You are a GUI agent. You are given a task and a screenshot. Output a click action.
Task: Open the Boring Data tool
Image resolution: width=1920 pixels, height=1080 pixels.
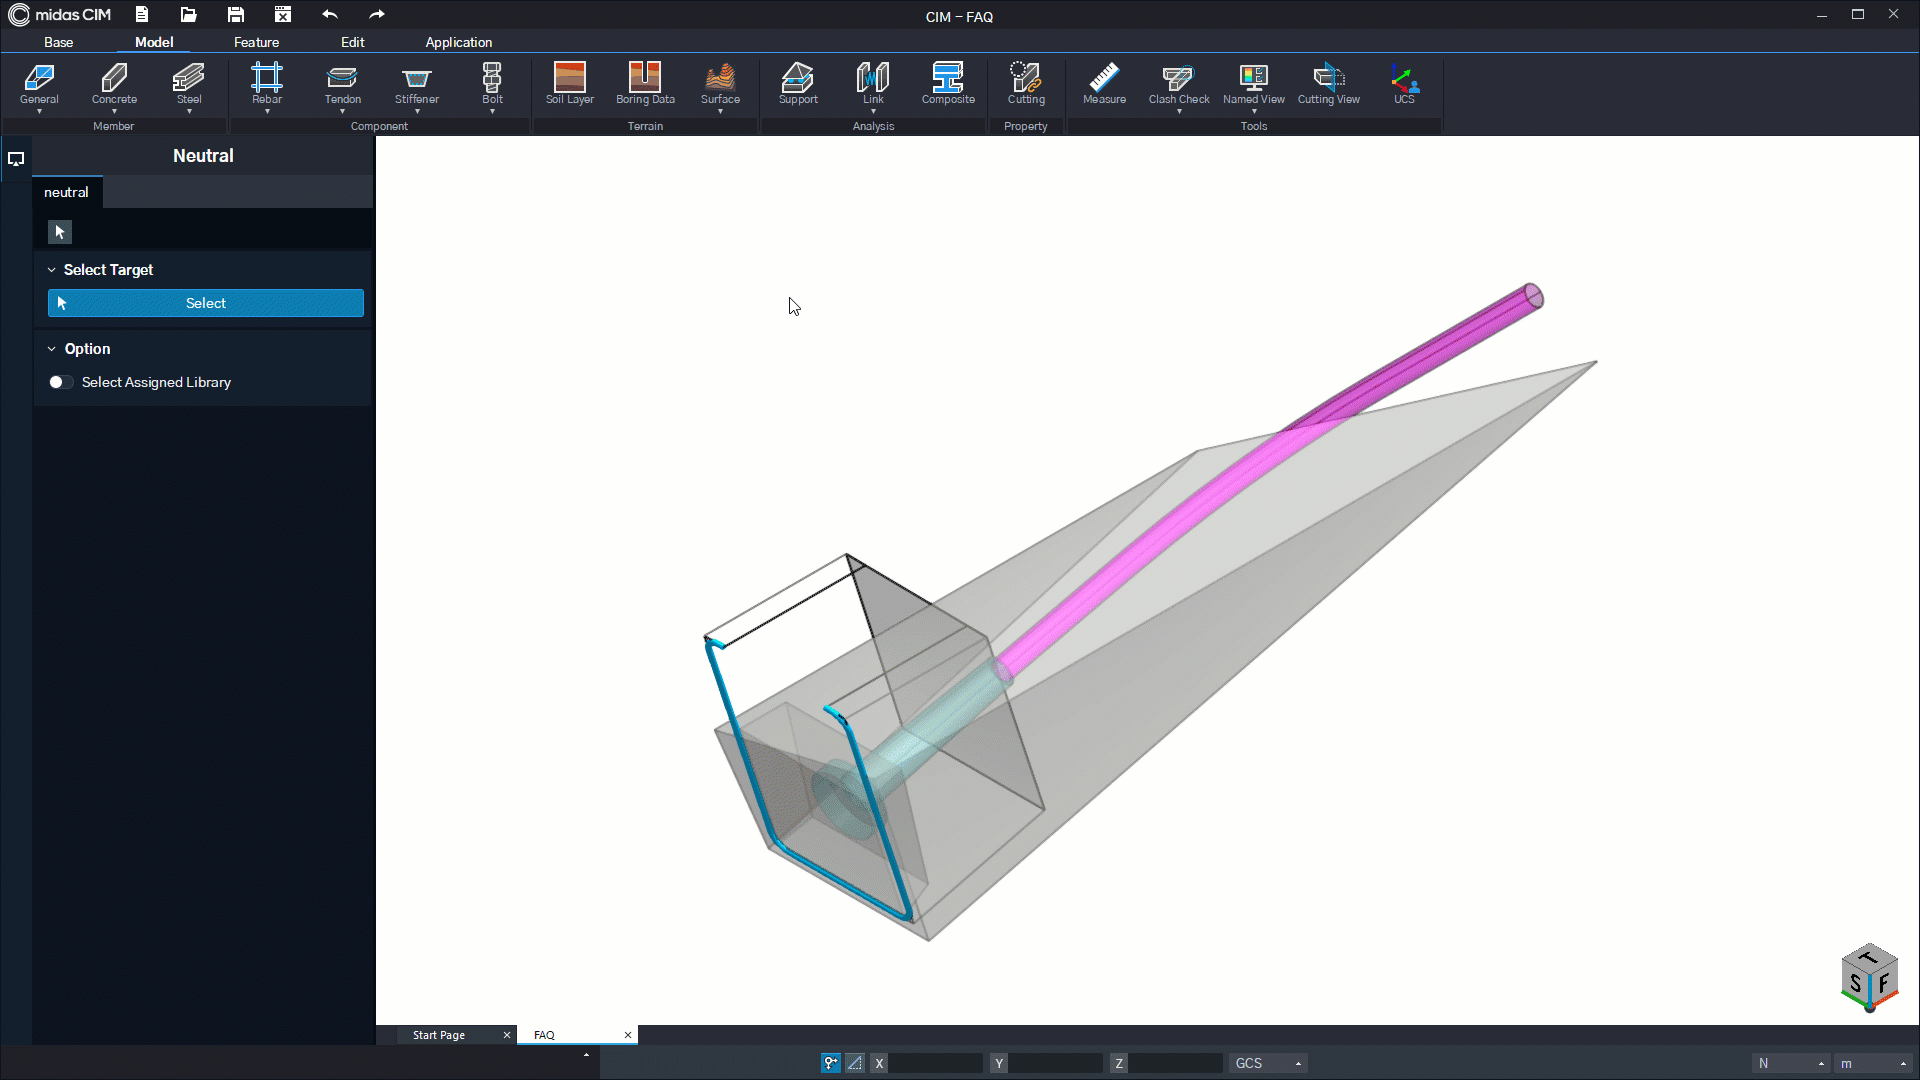pyautogui.click(x=645, y=84)
